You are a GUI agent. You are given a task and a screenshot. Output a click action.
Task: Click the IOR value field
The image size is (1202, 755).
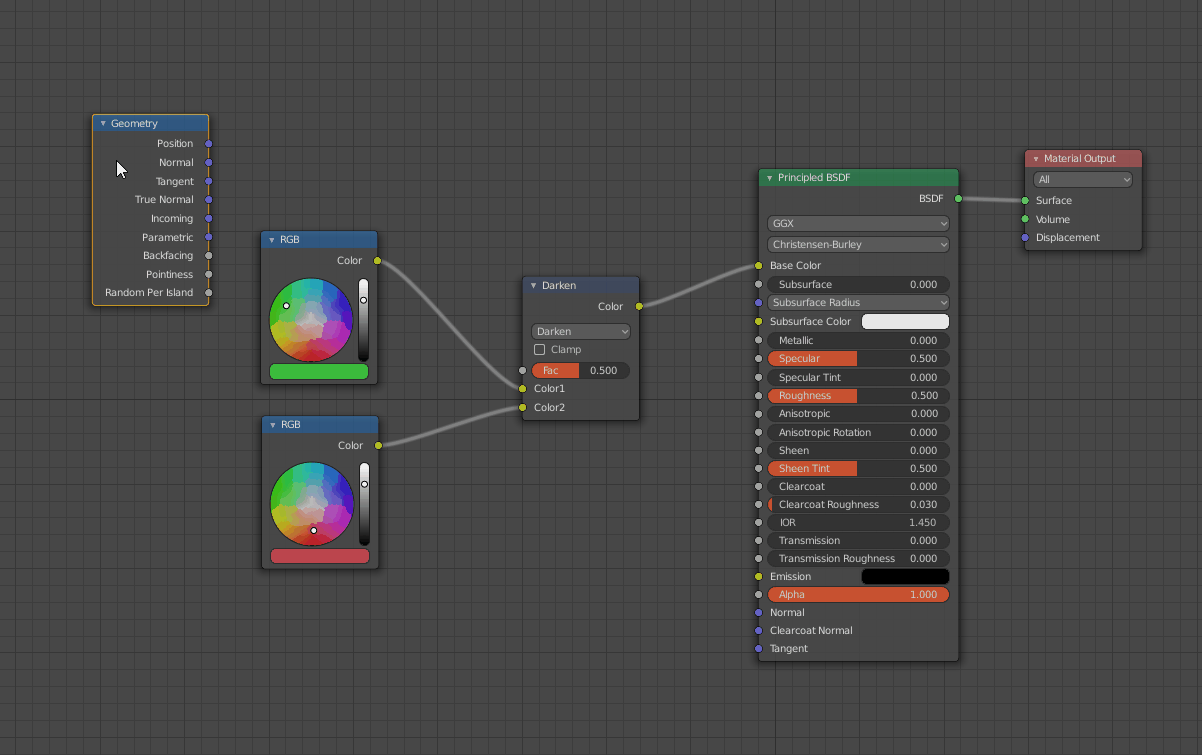tap(858, 523)
